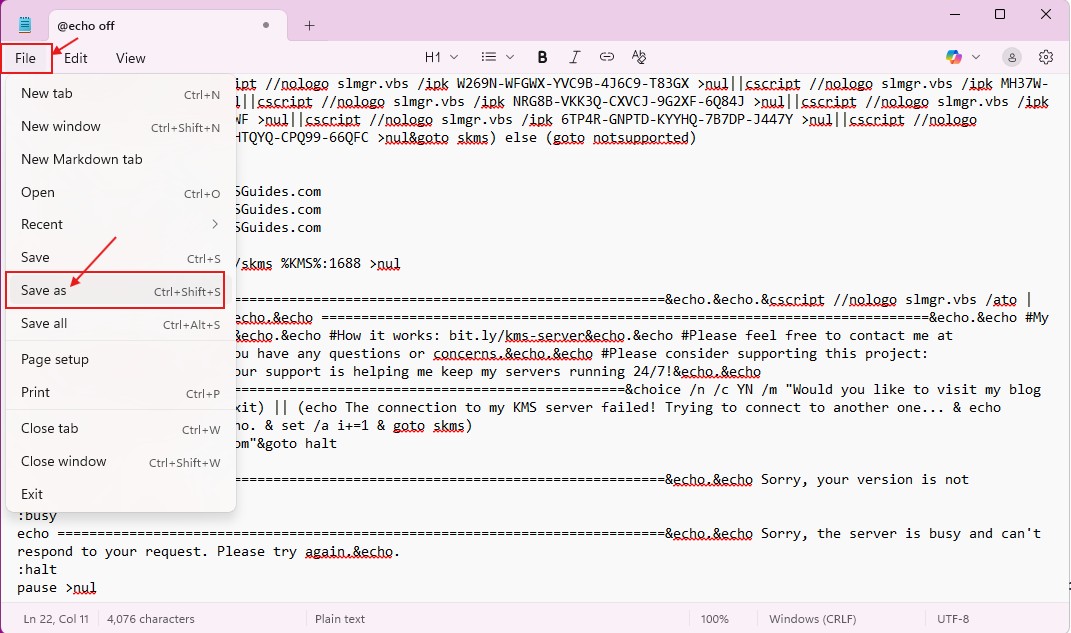1071x633 pixels.
Task: Apply italic formatting
Action: click(574, 57)
